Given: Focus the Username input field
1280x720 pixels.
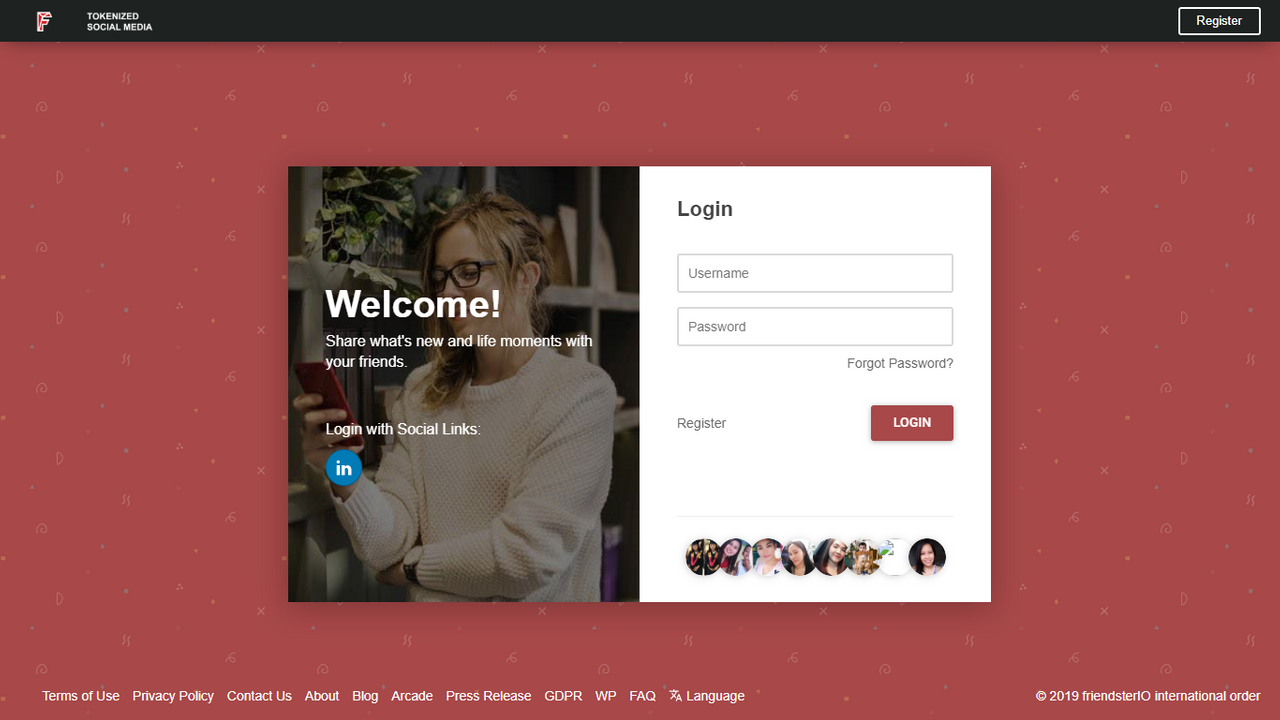Looking at the screenshot, I should click(x=815, y=273).
